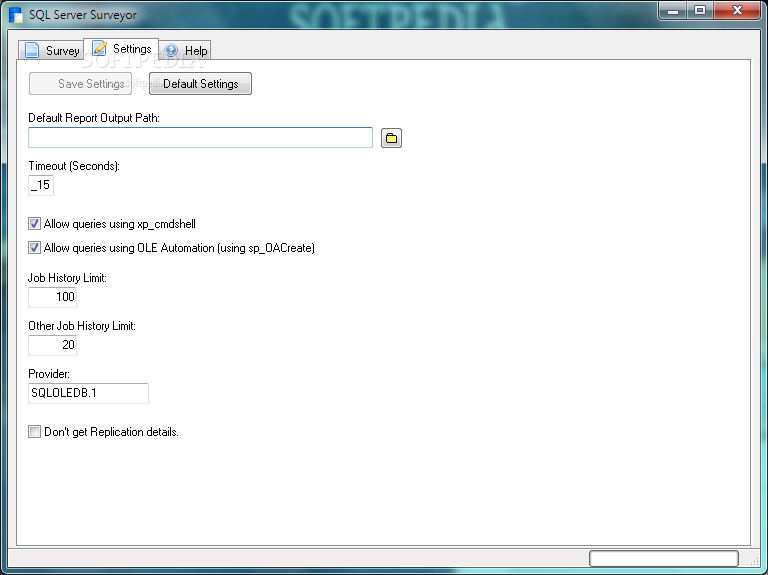Click the "Provider:" label
The height and width of the screenshot is (575, 768).
49,374
